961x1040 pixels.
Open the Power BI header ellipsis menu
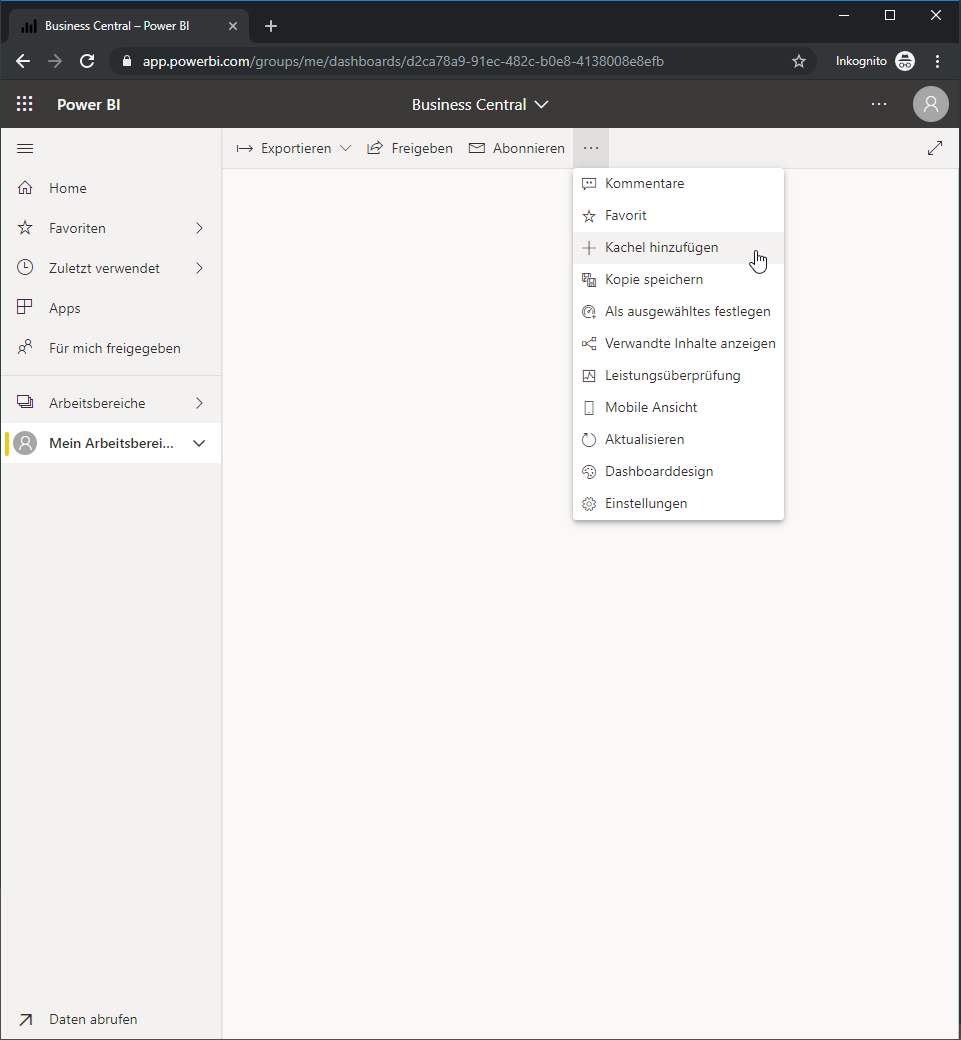point(879,104)
